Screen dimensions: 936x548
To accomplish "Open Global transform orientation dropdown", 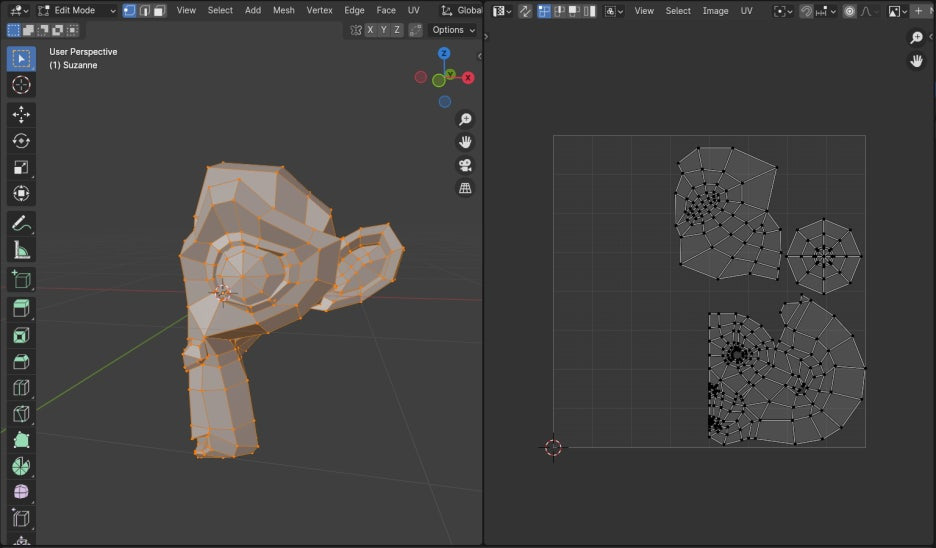I will [461, 11].
